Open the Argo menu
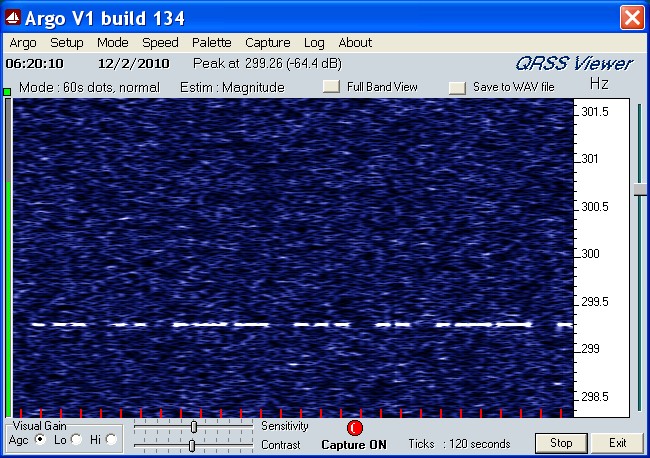Screen dimensions: 650x458 click(23, 43)
